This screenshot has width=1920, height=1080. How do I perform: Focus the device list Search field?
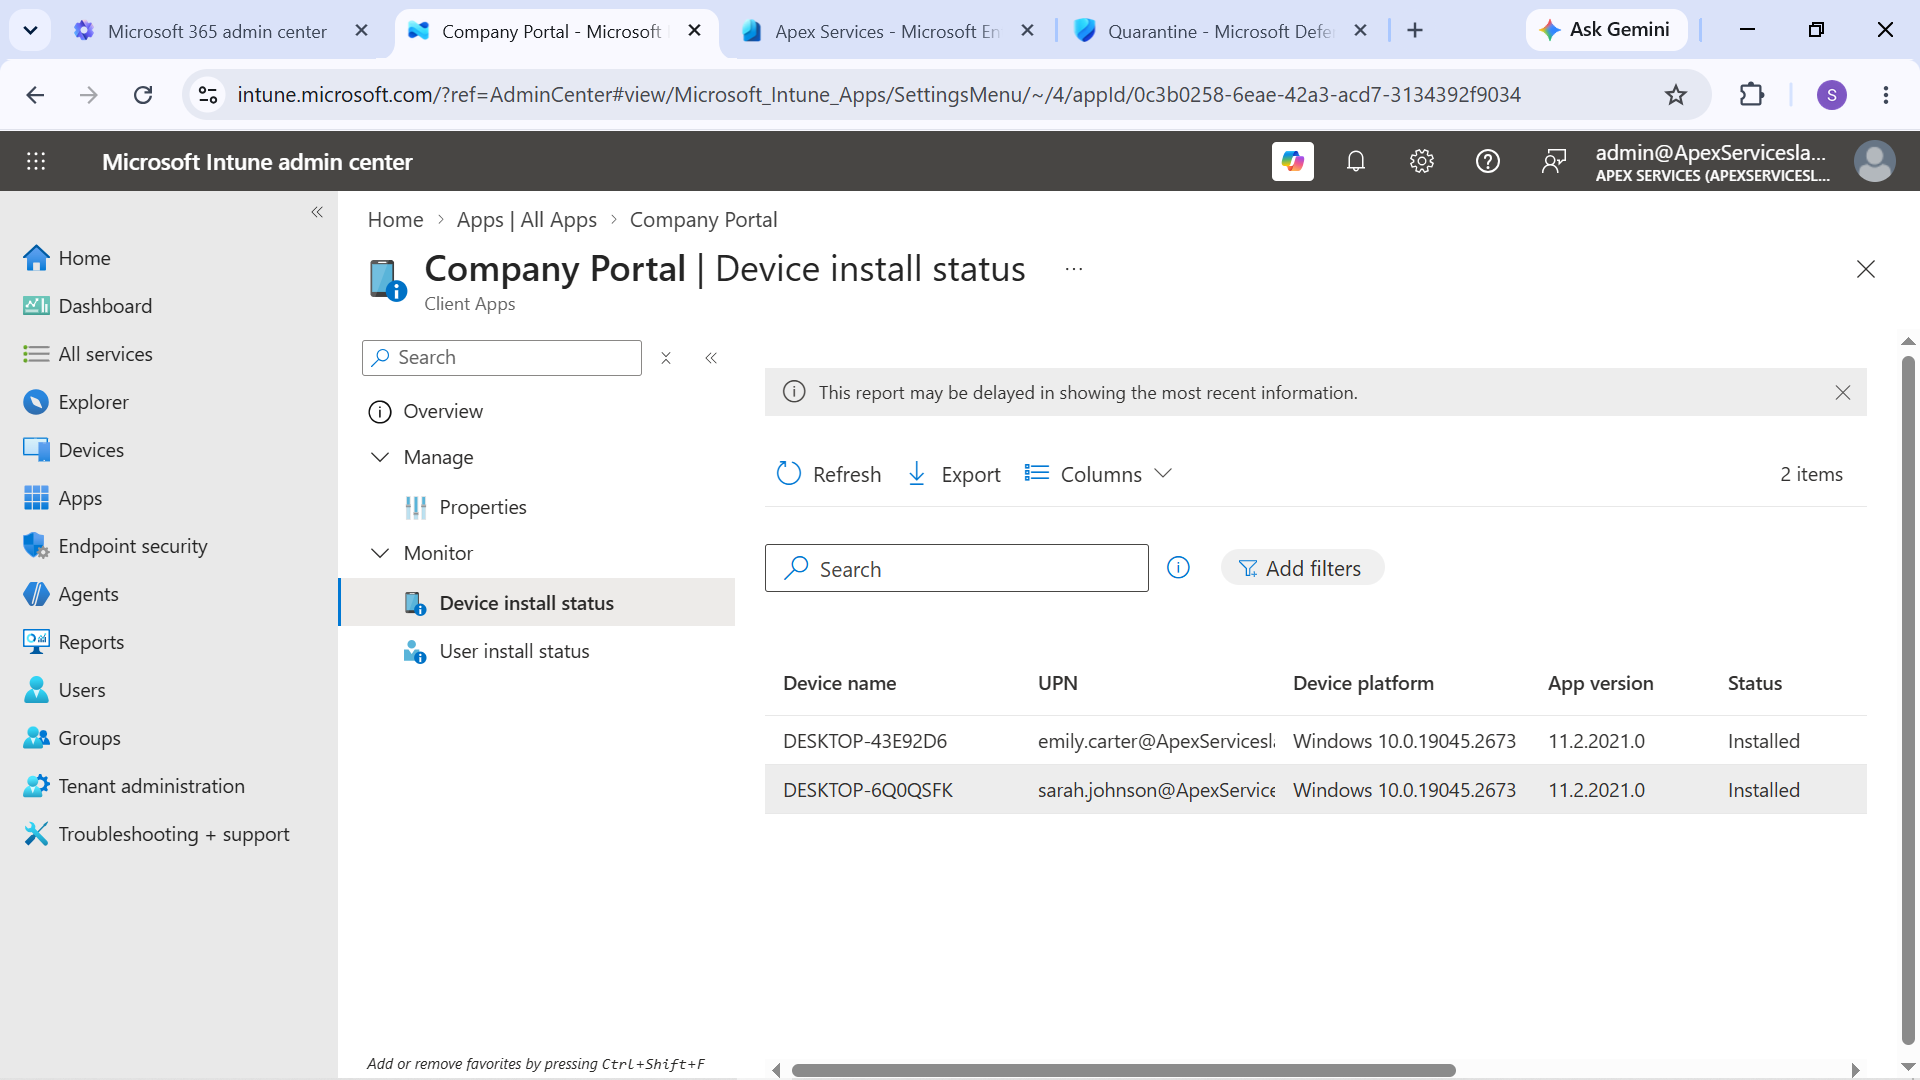tap(957, 568)
